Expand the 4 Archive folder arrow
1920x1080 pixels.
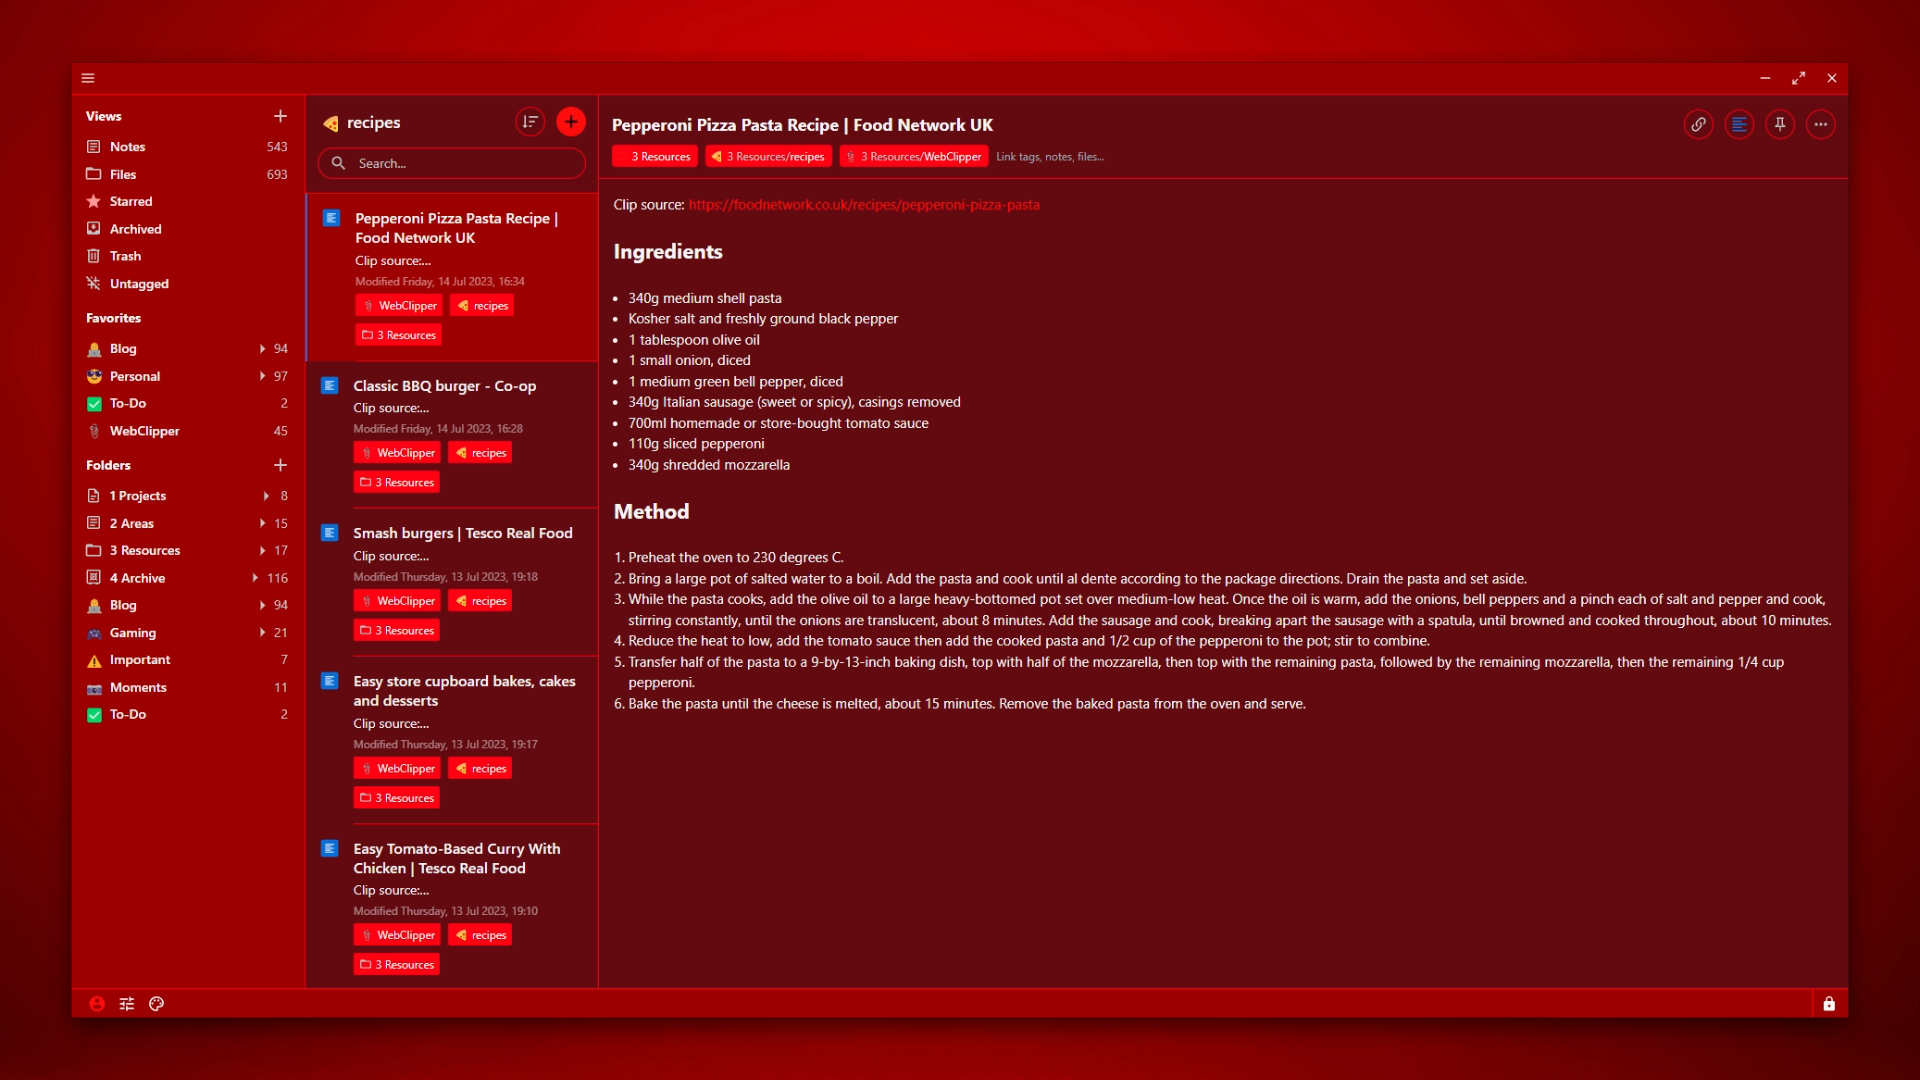255,578
